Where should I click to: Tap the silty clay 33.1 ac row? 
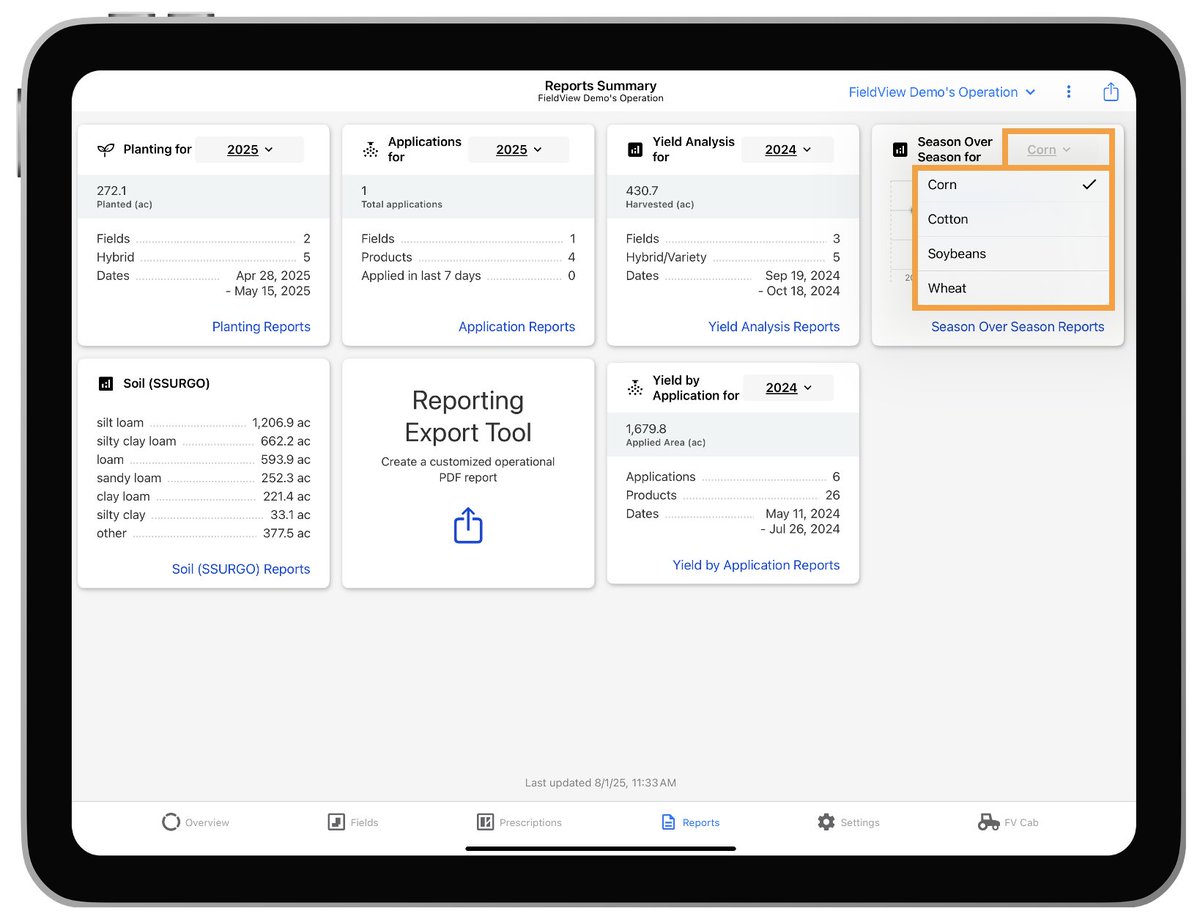[204, 515]
